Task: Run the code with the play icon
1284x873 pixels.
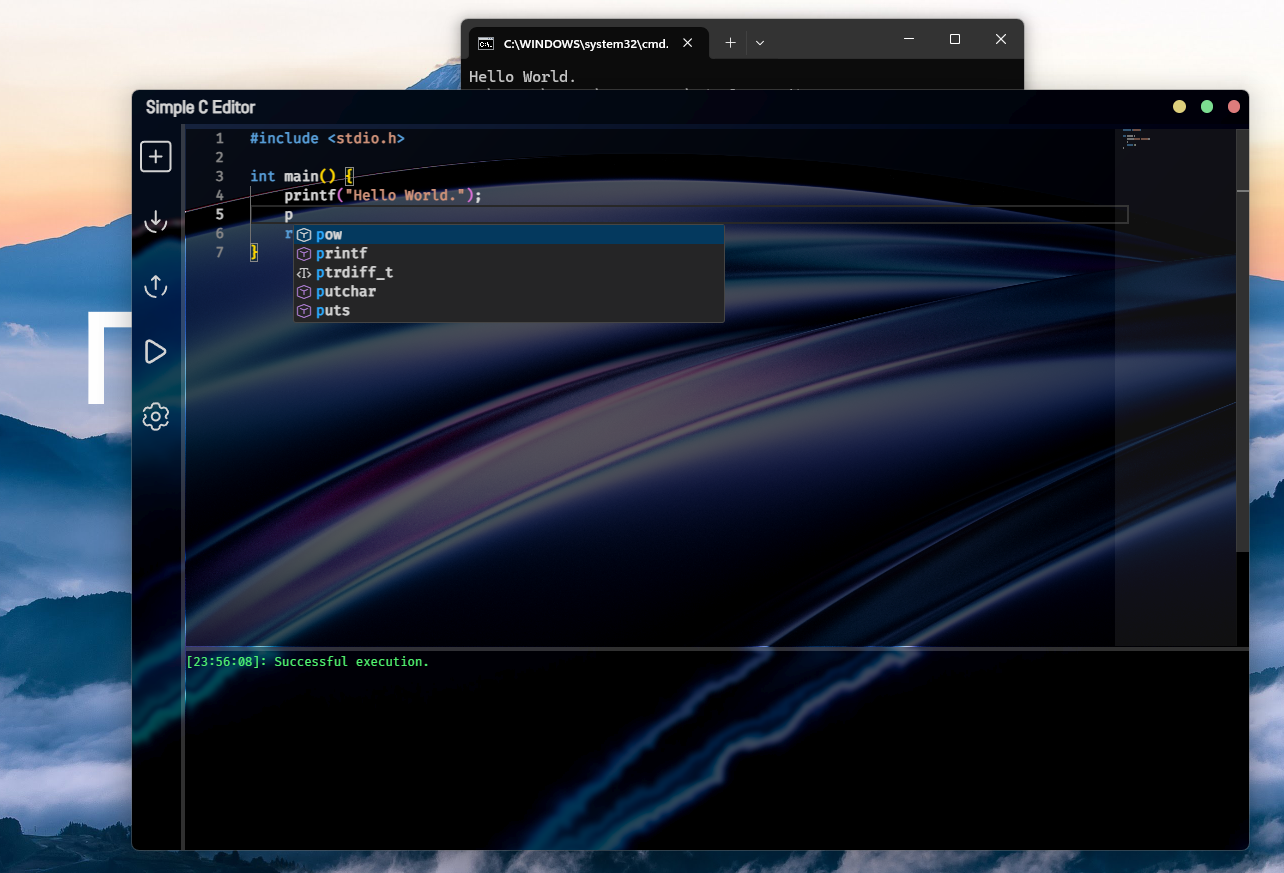Action: click(x=155, y=351)
